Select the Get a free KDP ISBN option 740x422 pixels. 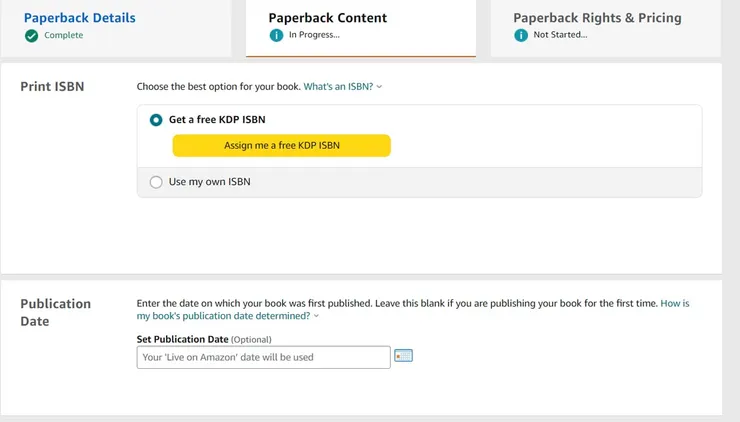tap(156, 120)
